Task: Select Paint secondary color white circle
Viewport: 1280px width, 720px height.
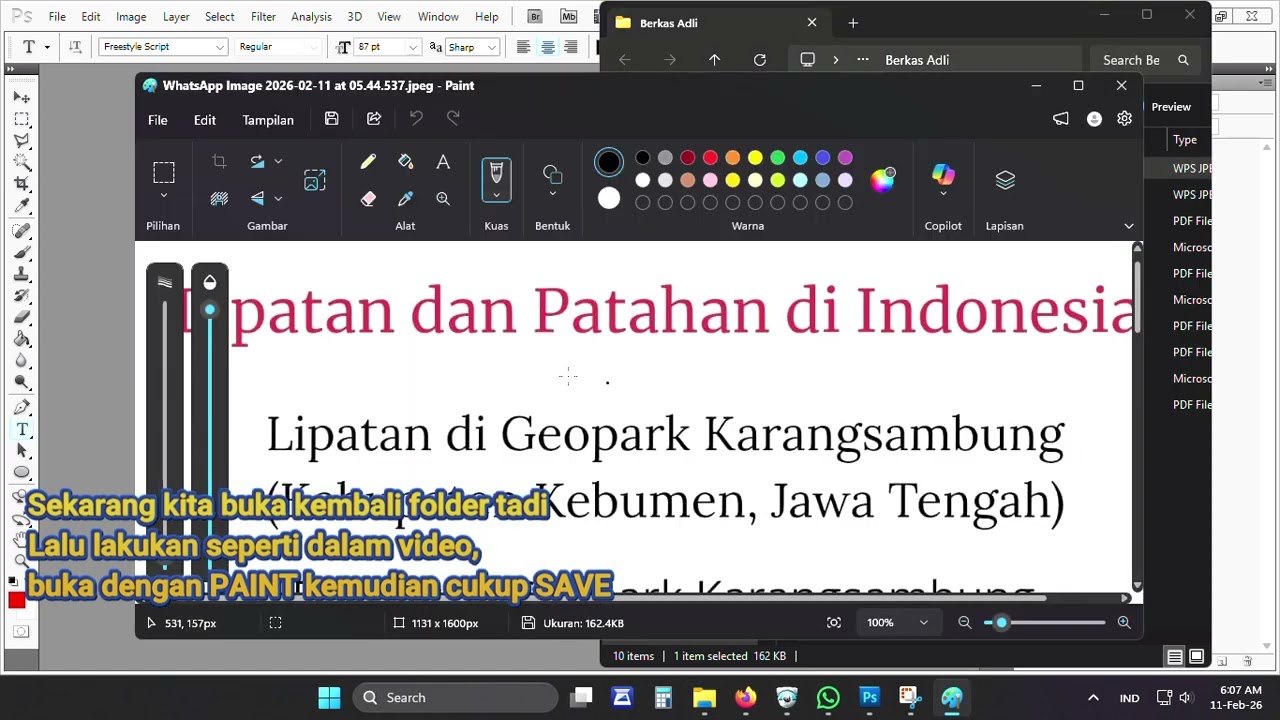Action: point(609,199)
